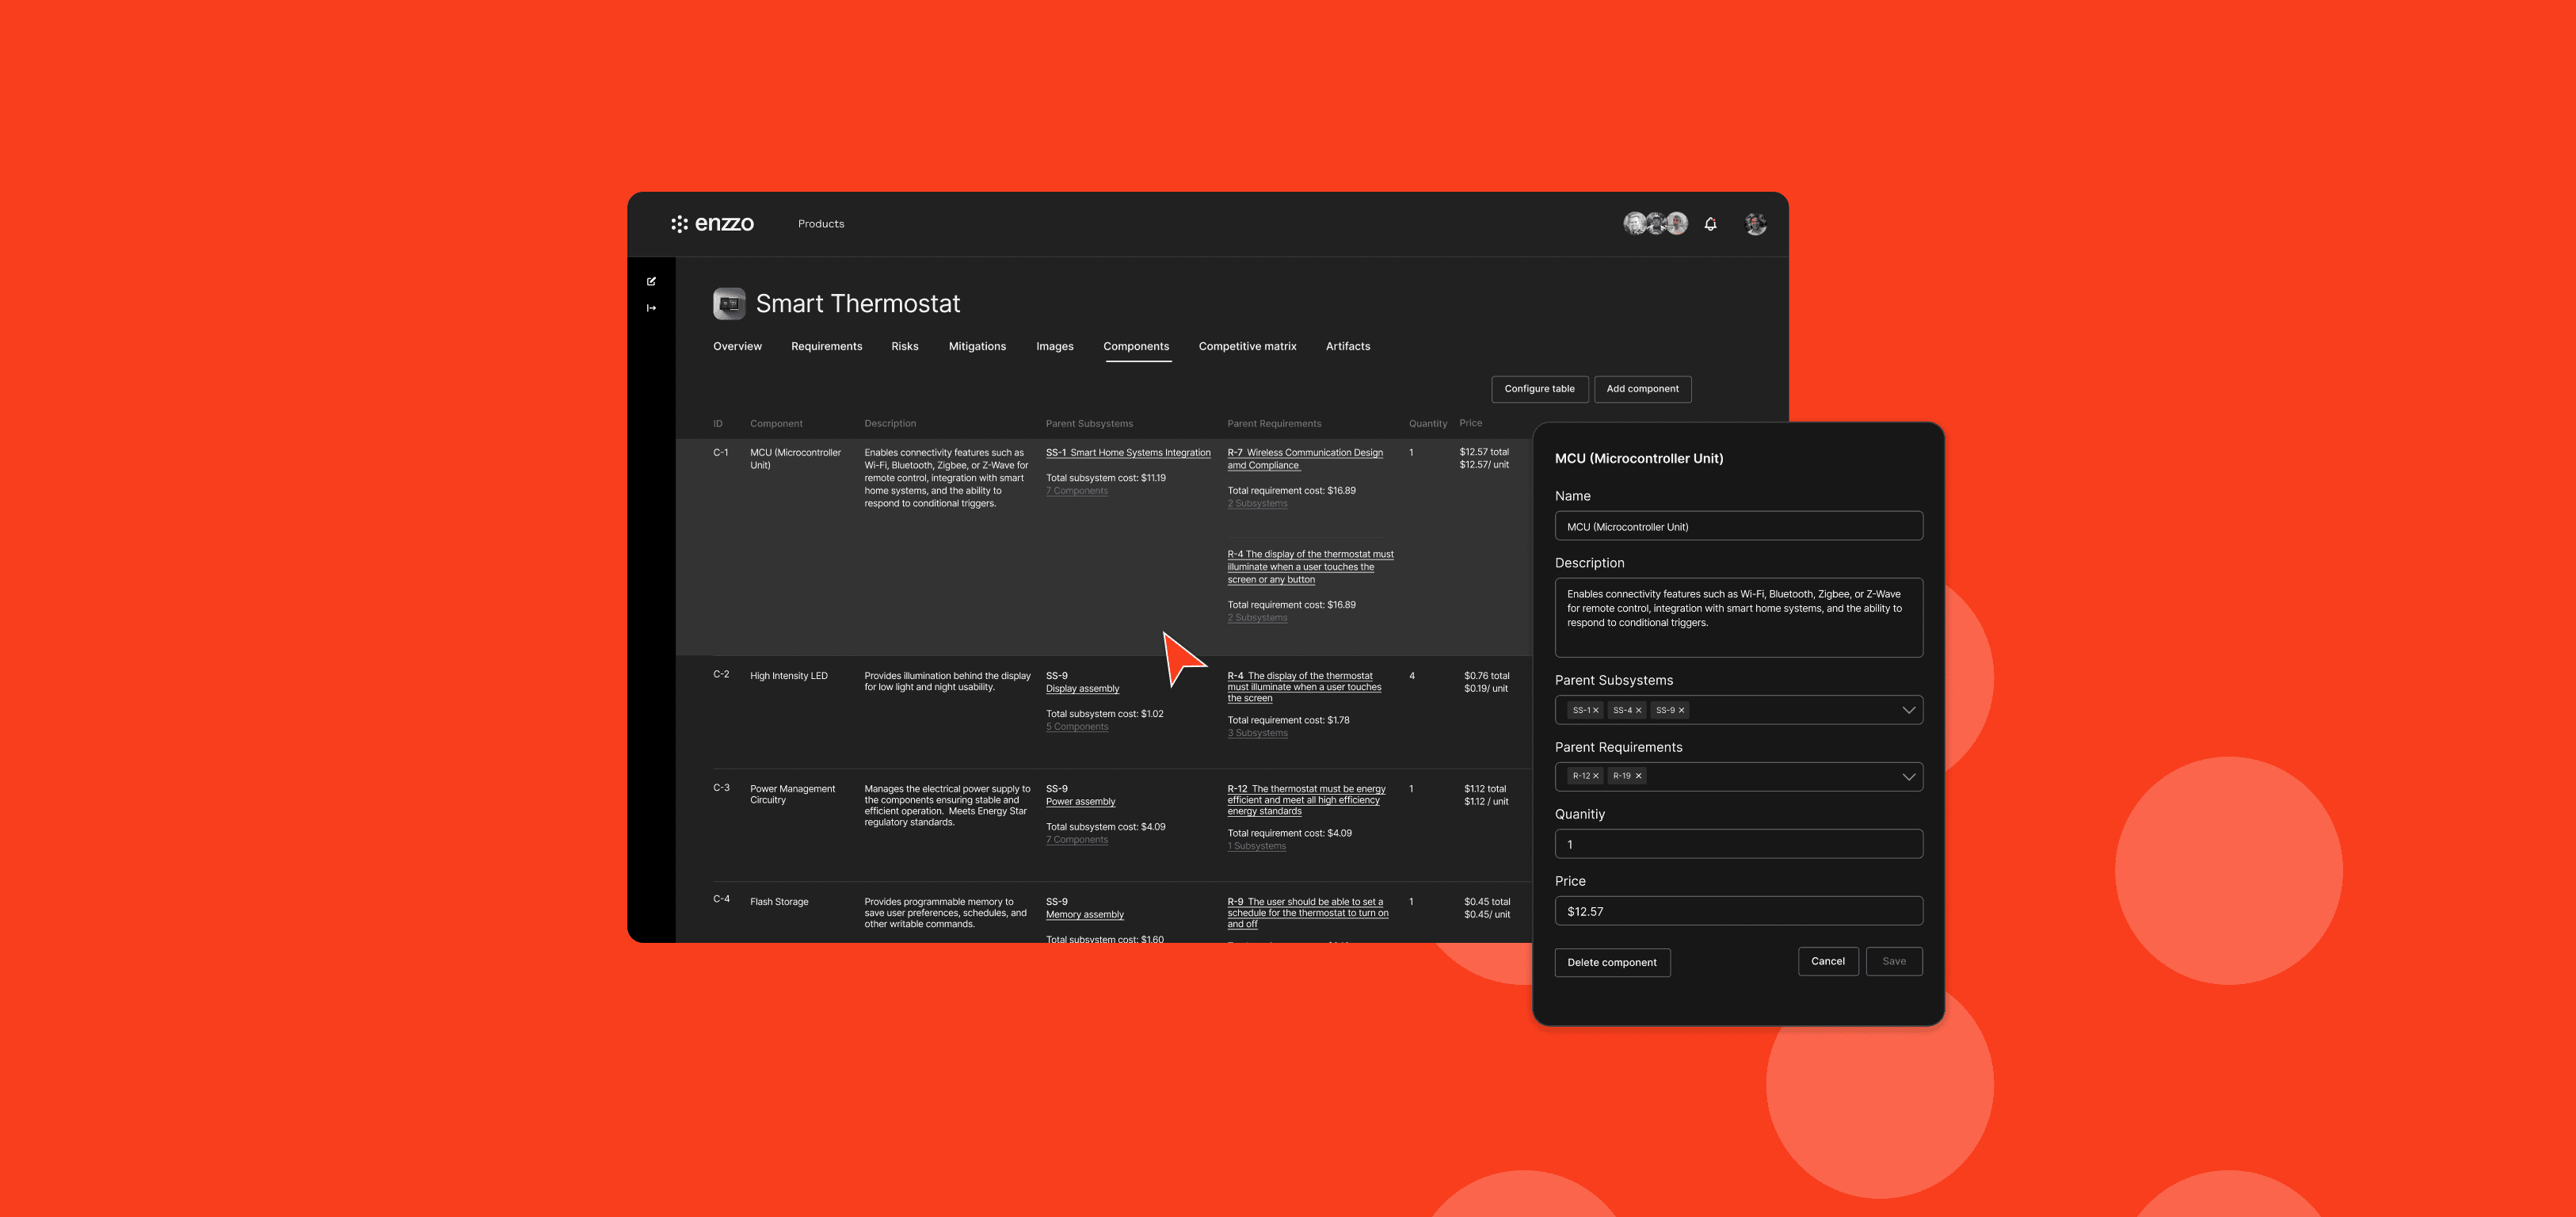2576x1217 pixels.
Task: Click the Add component button
Action: coord(1642,389)
